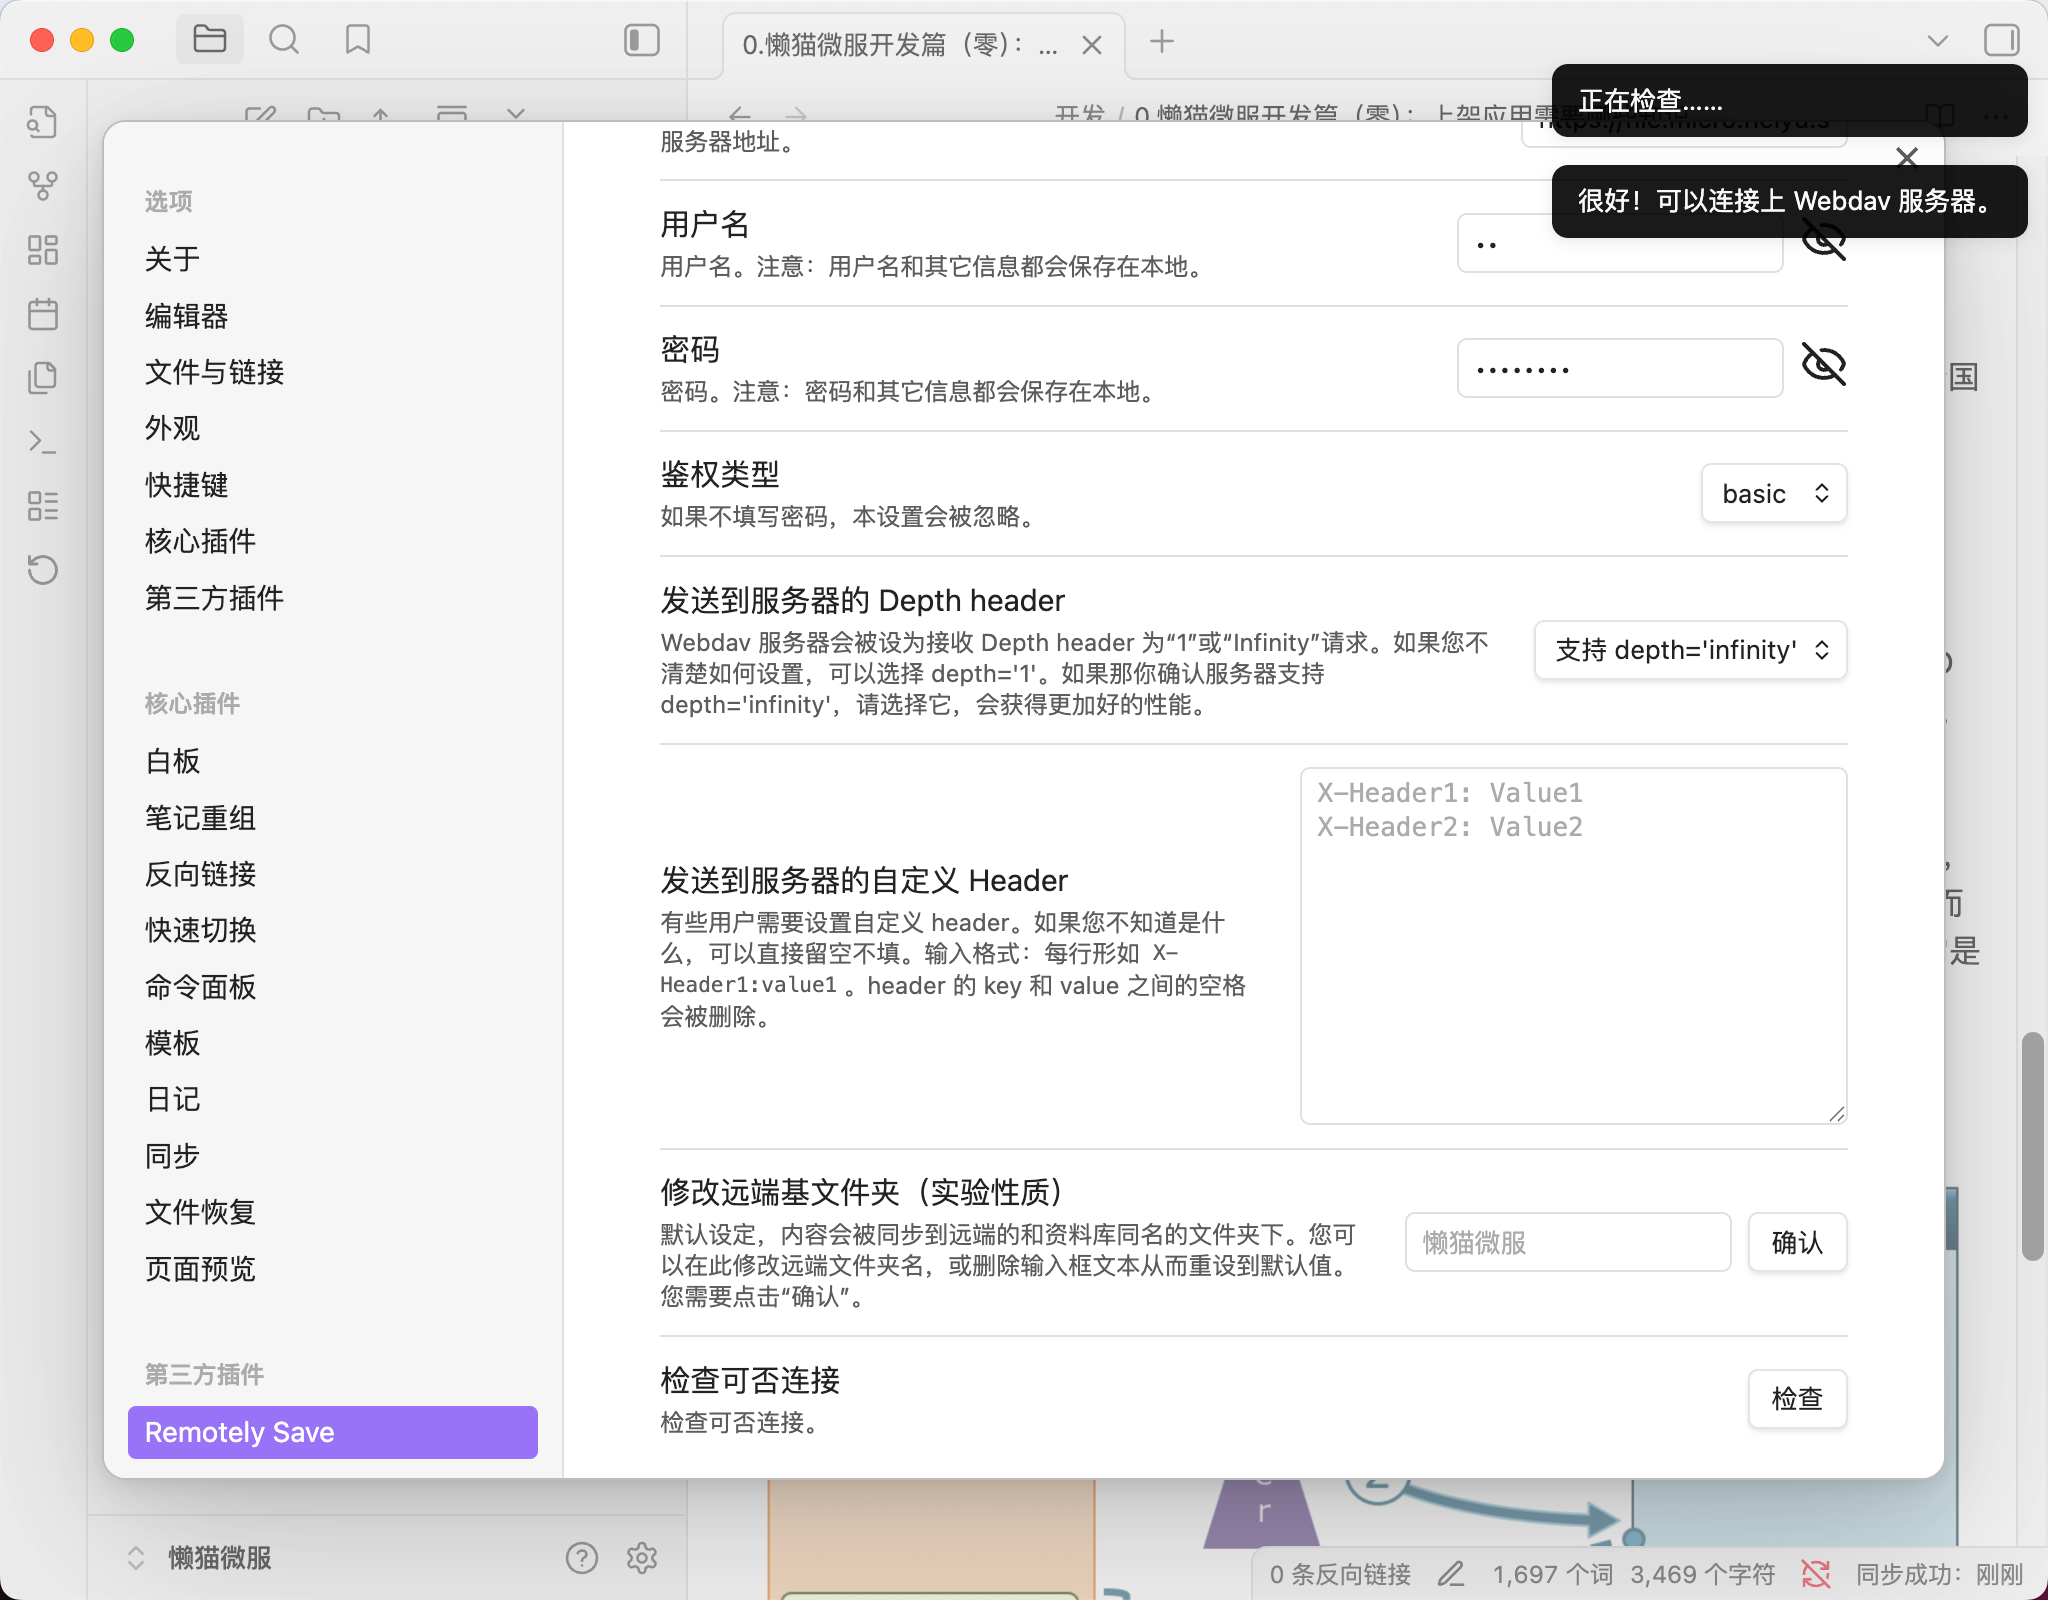Open the bookmarks icon in top bar
Screen dimensions: 2048x1600
click(357, 40)
